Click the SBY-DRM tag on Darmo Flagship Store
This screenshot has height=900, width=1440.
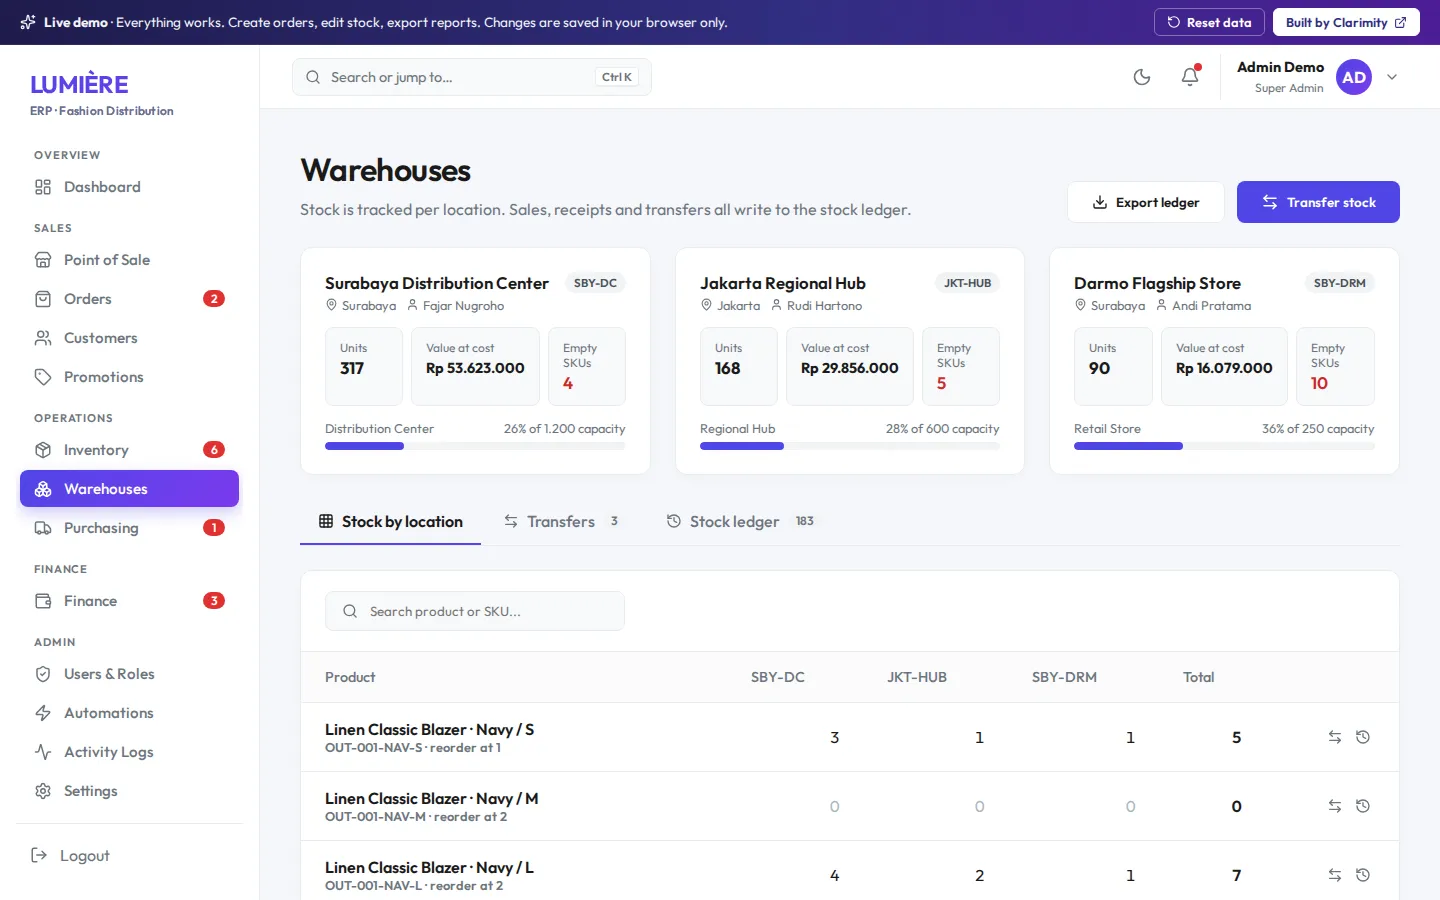pyautogui.click(x=1340, y=283)
